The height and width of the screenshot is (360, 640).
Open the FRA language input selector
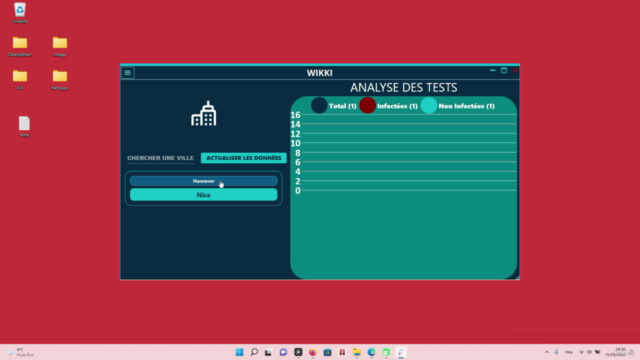click(x=569, y=352)
